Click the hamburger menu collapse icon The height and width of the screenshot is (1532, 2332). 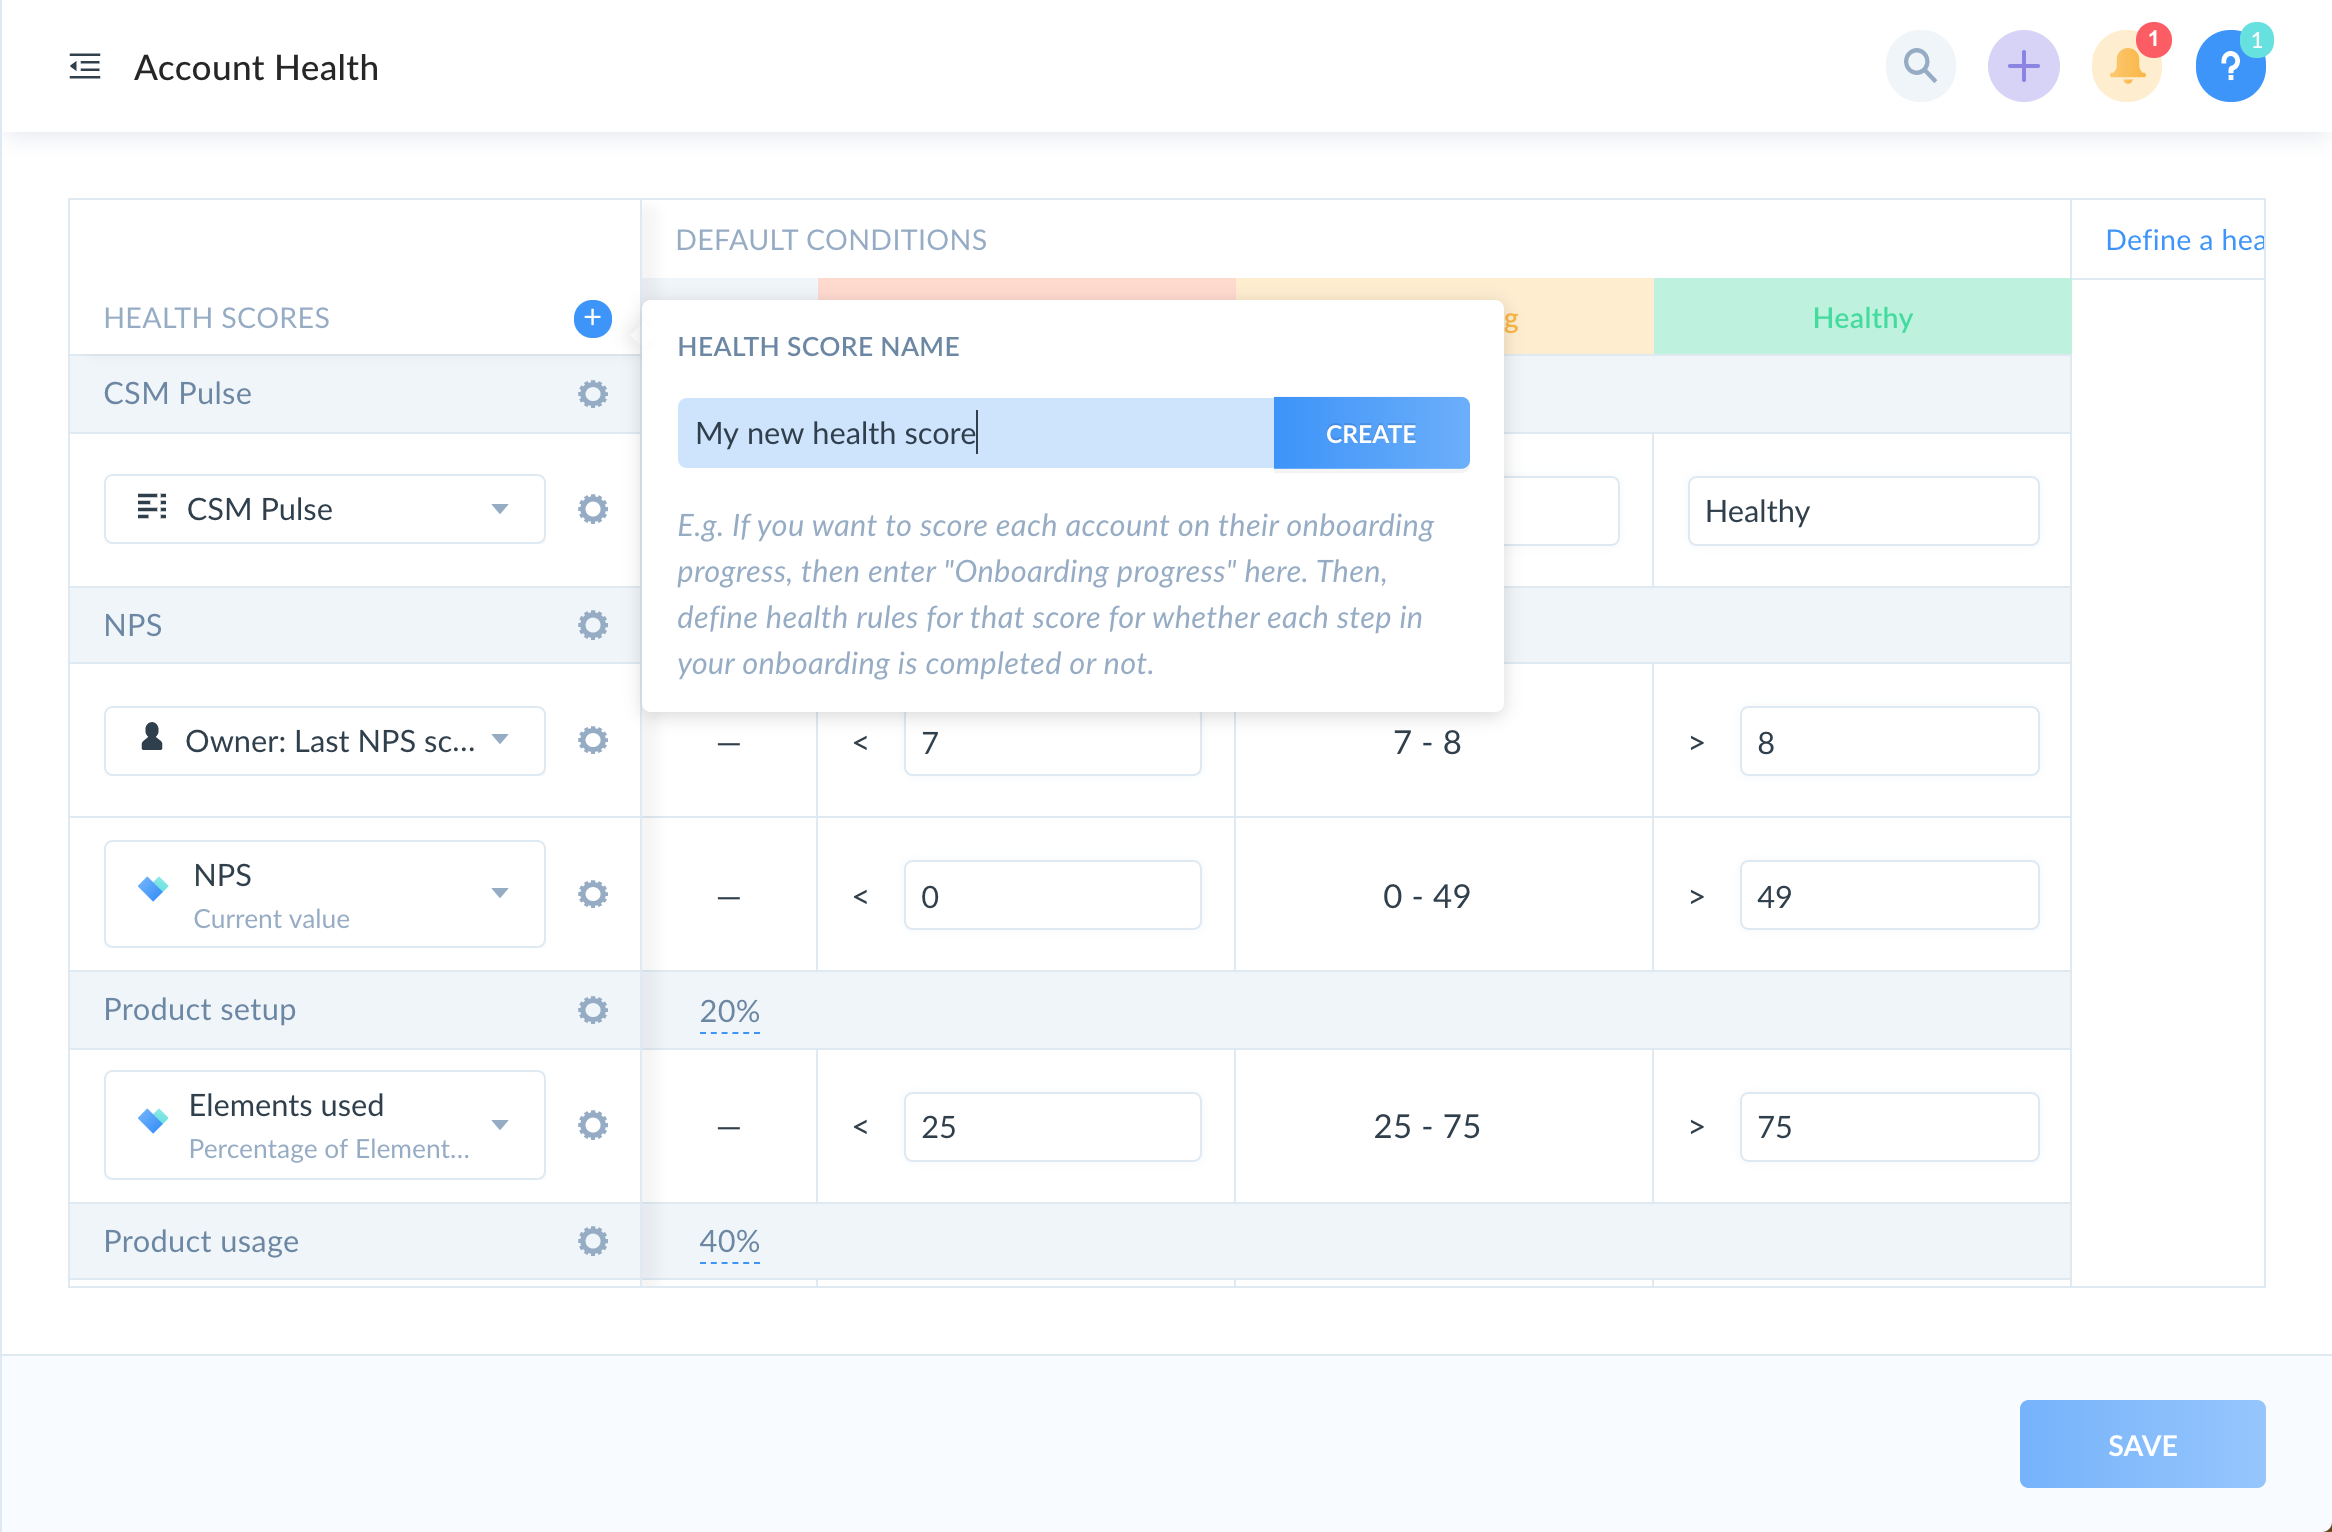point(85,67)
